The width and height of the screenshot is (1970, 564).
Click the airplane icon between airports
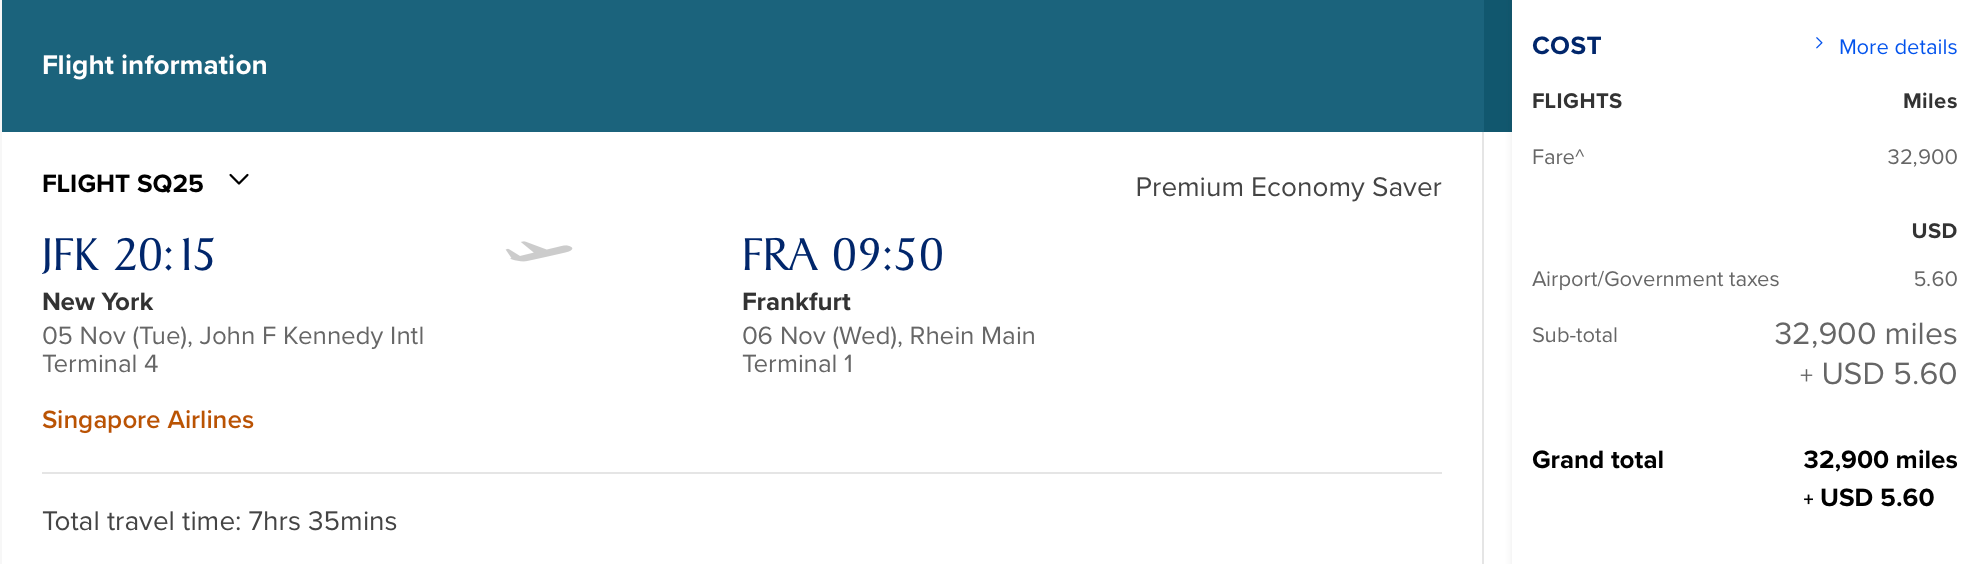(x=539, y=251)
